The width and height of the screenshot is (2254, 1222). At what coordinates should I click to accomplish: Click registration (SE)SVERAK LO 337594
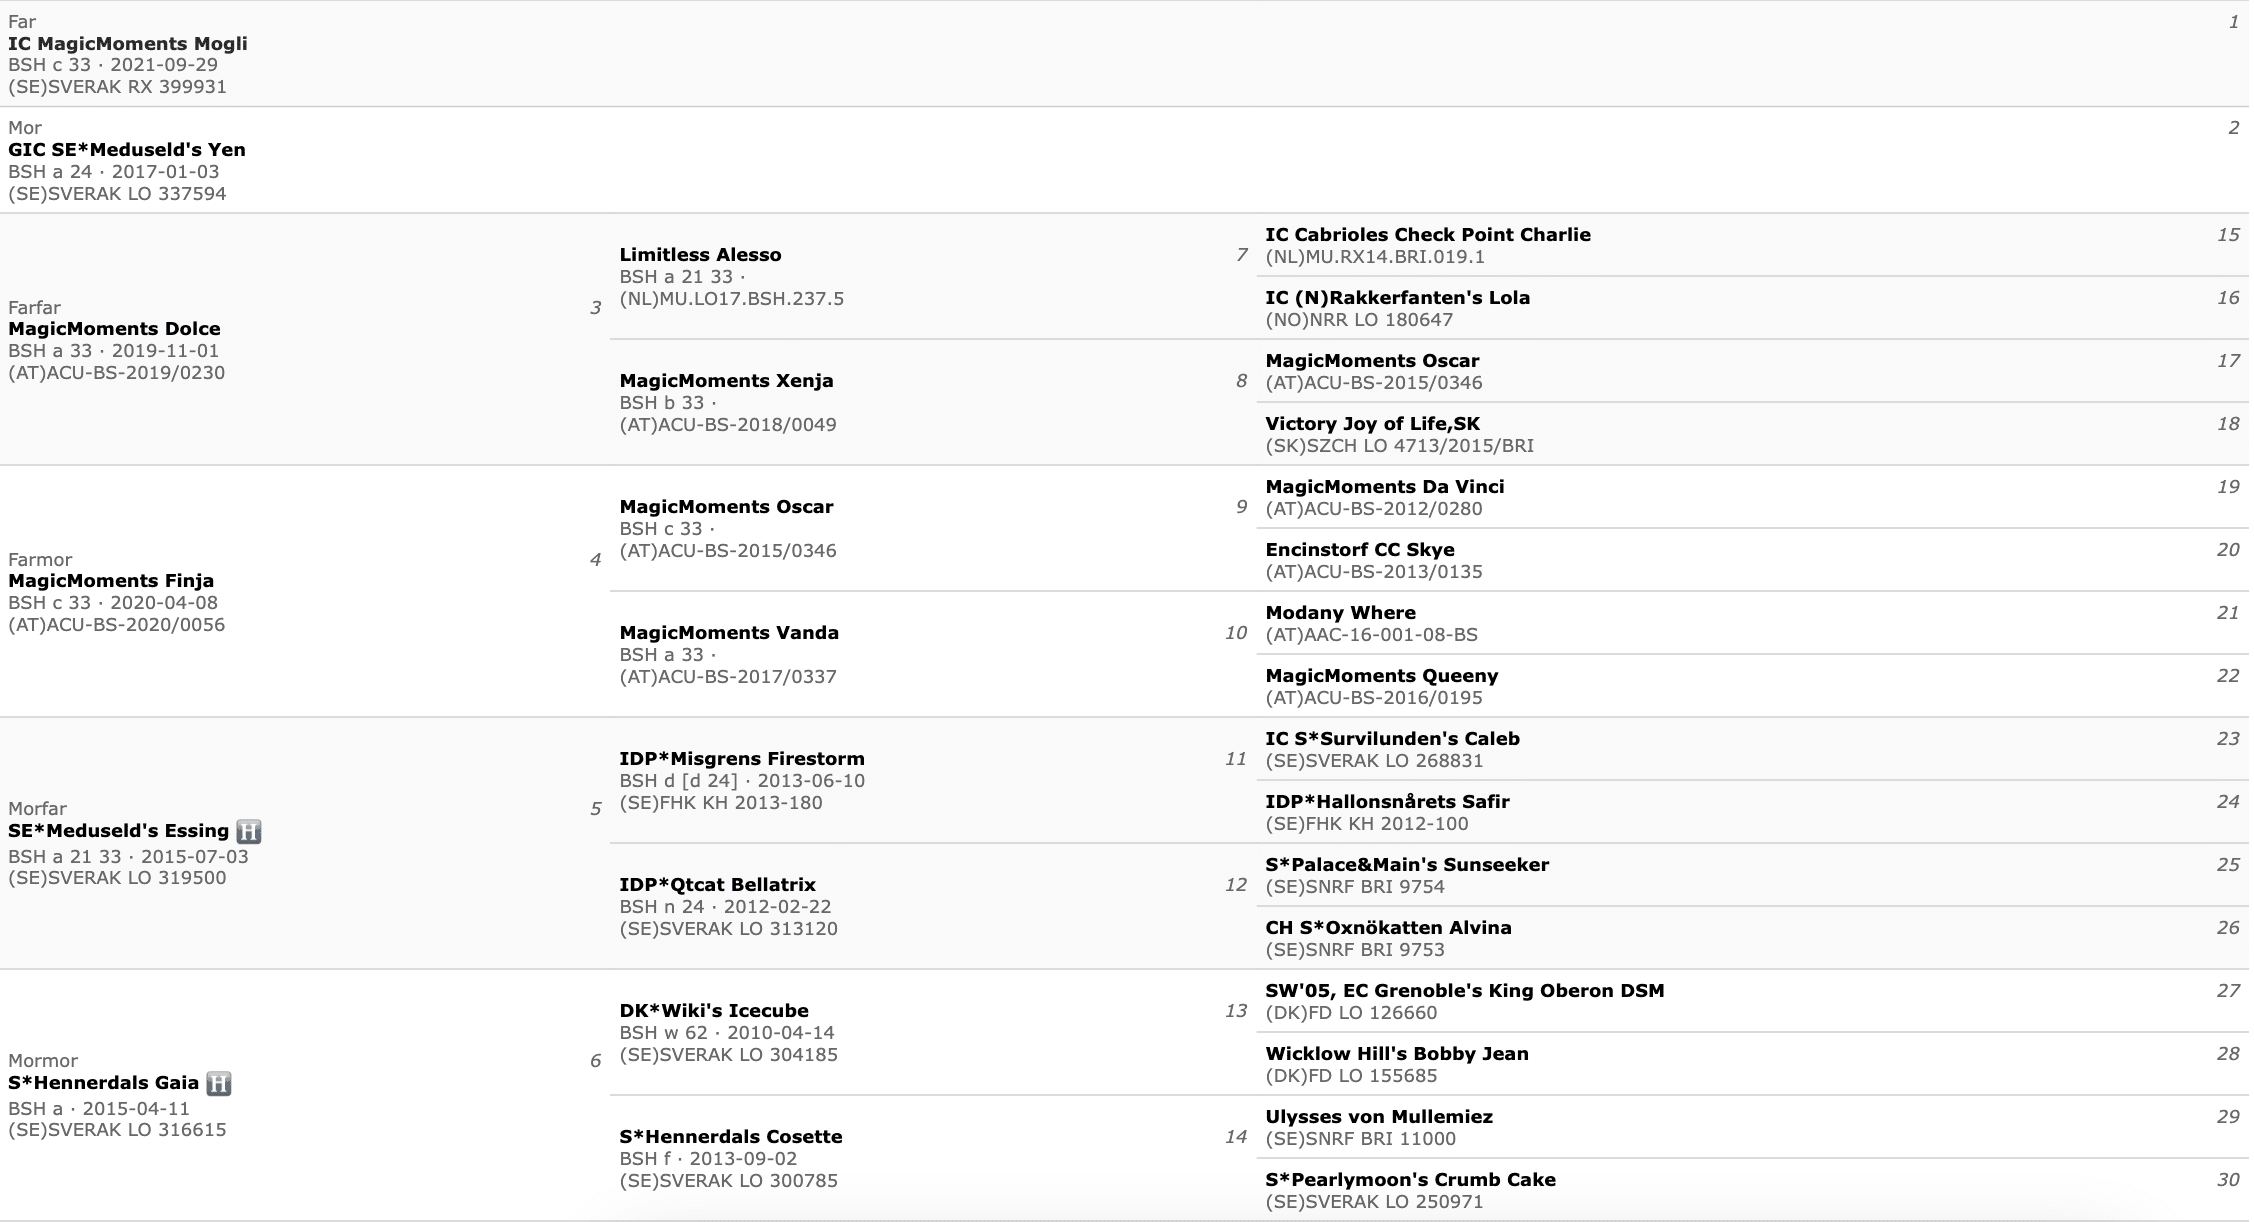pyautogui.click(x=117, y=194)
